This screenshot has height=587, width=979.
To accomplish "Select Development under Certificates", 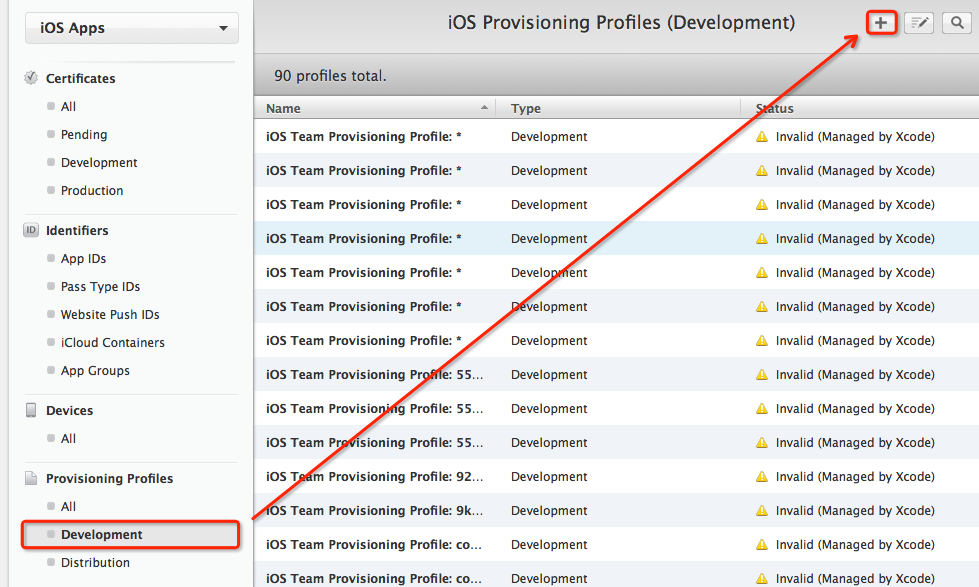I will 99,163.
